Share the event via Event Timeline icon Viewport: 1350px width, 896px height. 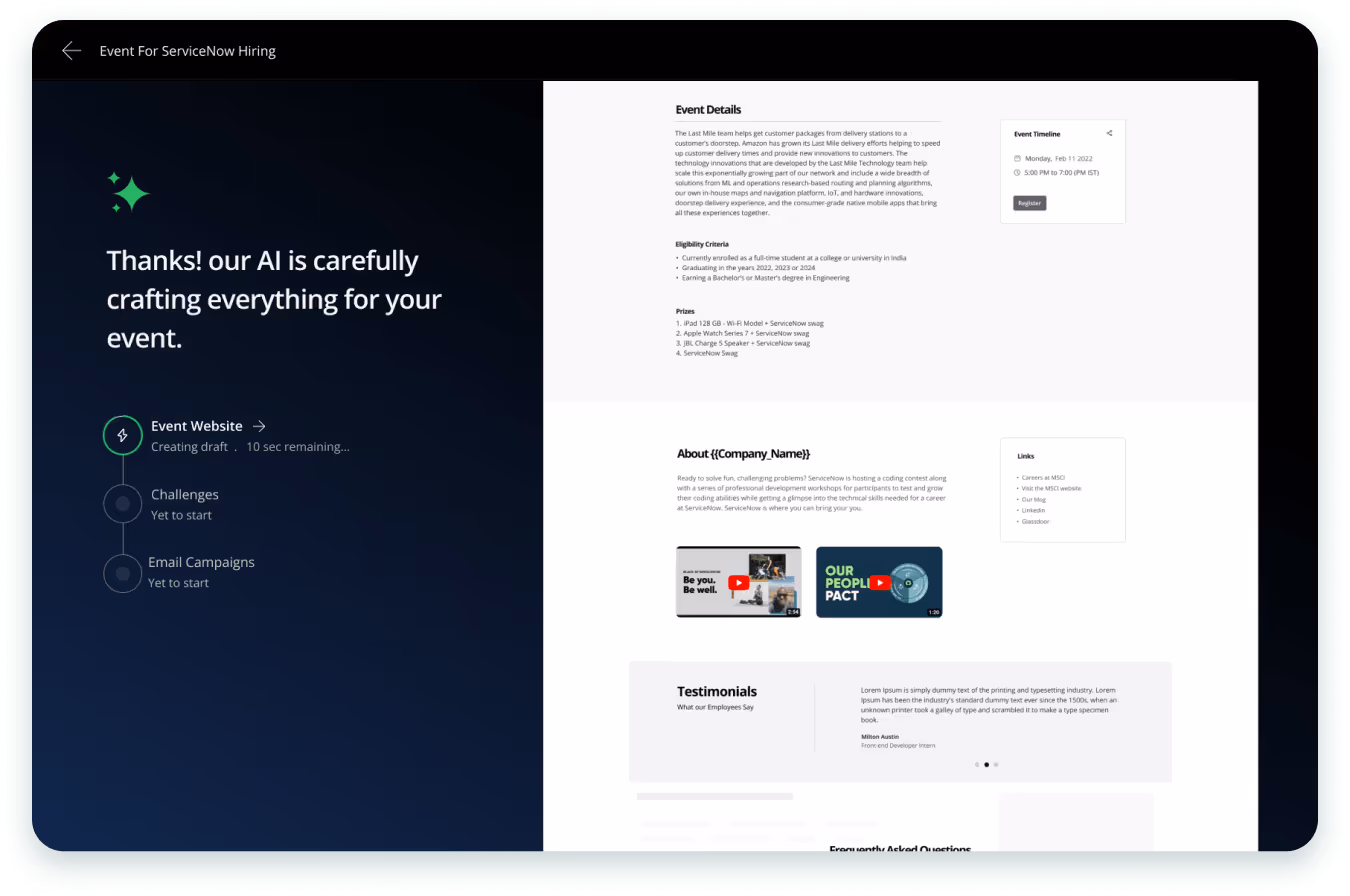click(x=1109, y=133)
